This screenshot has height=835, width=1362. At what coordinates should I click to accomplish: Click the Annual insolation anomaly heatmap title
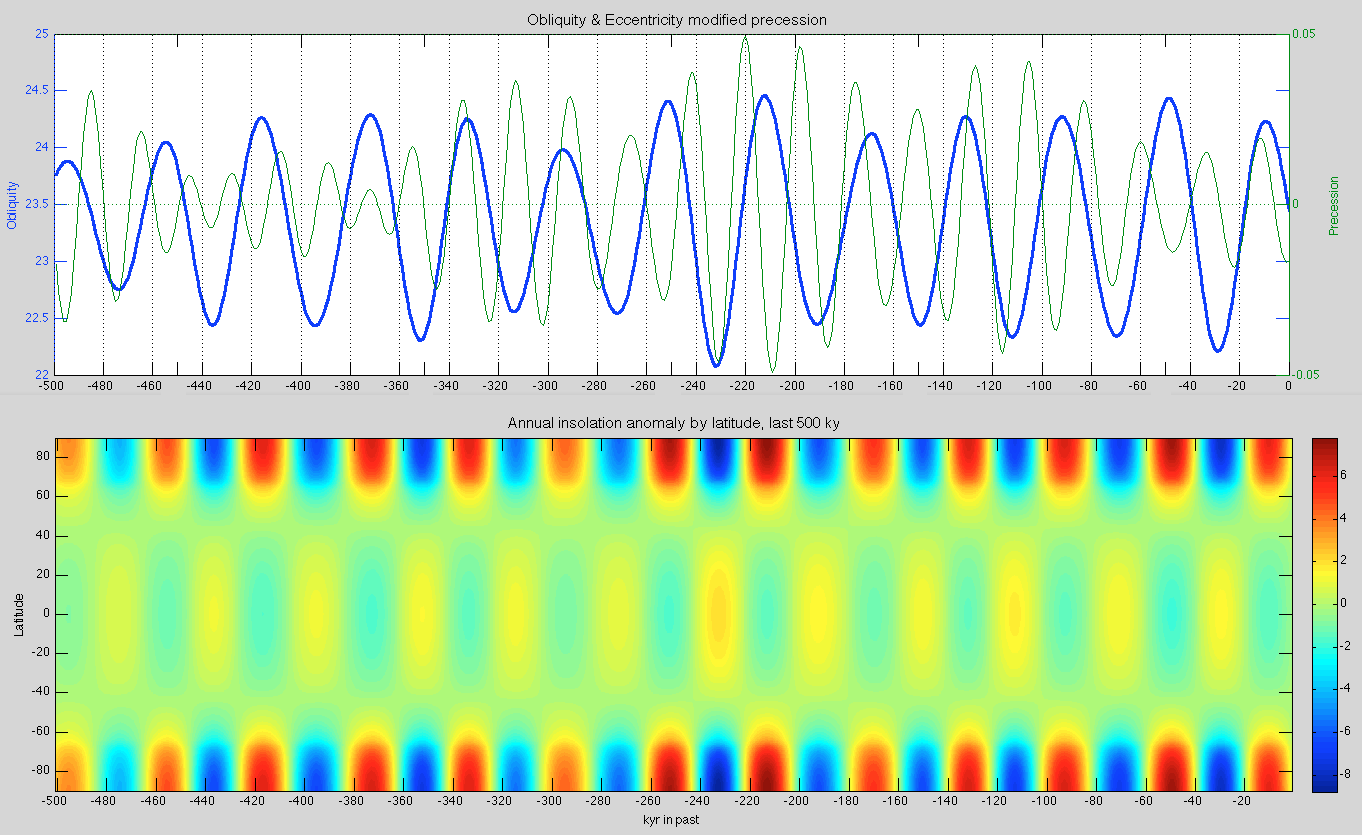(673, 424)
